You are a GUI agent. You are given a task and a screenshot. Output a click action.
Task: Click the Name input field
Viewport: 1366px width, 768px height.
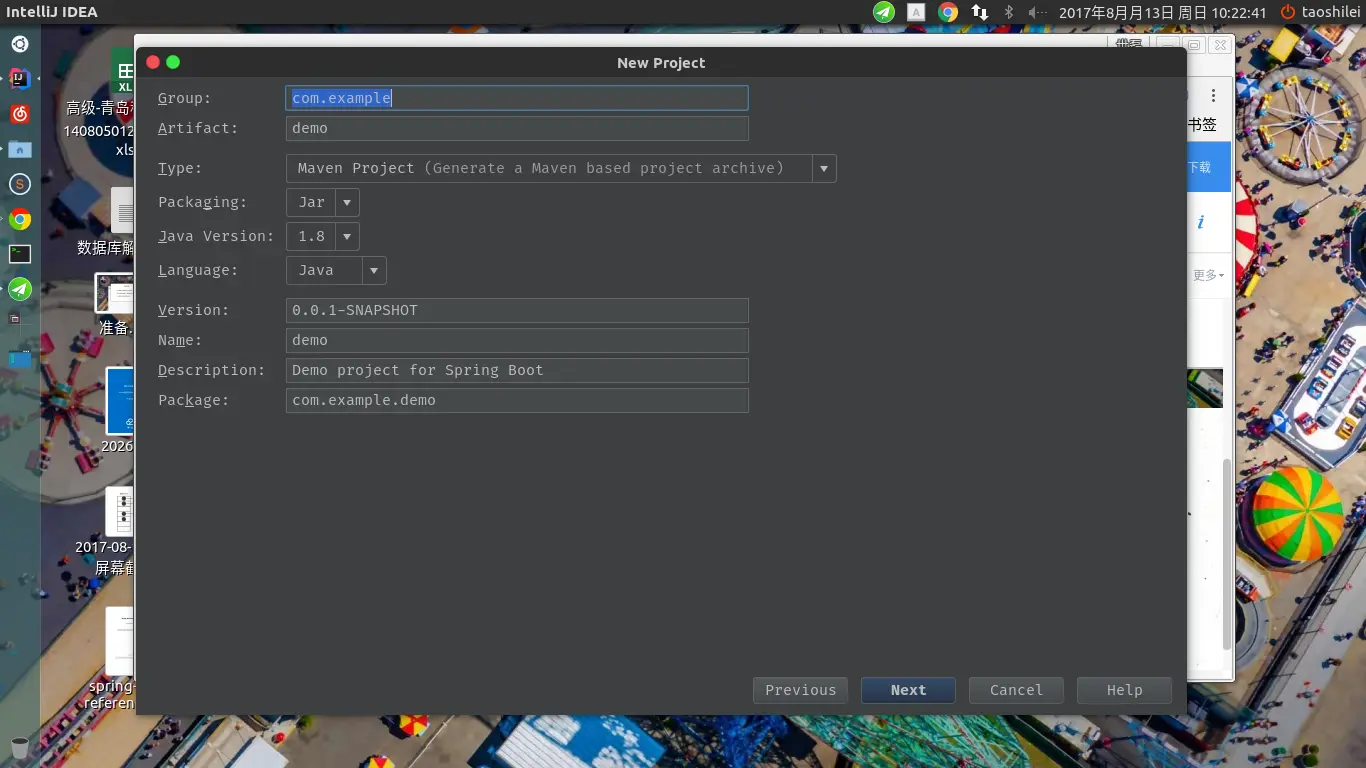(517, 340)
